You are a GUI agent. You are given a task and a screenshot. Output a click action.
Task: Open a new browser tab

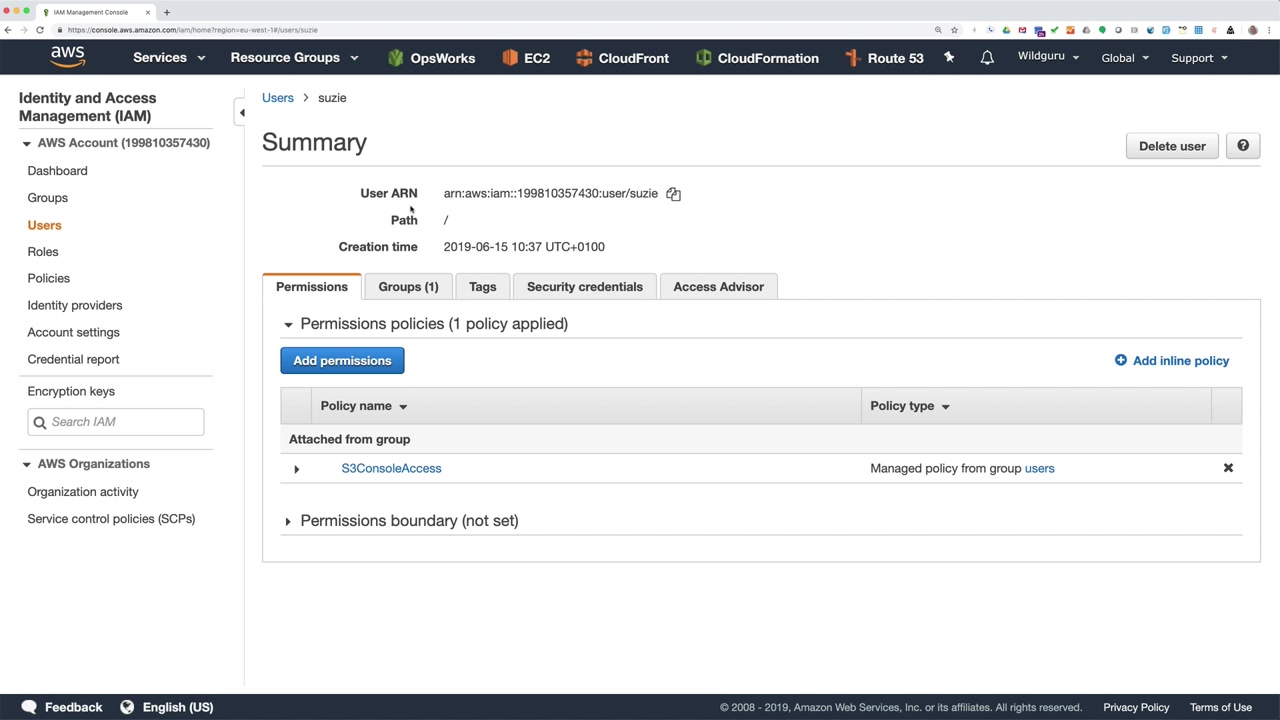point(166,12)
